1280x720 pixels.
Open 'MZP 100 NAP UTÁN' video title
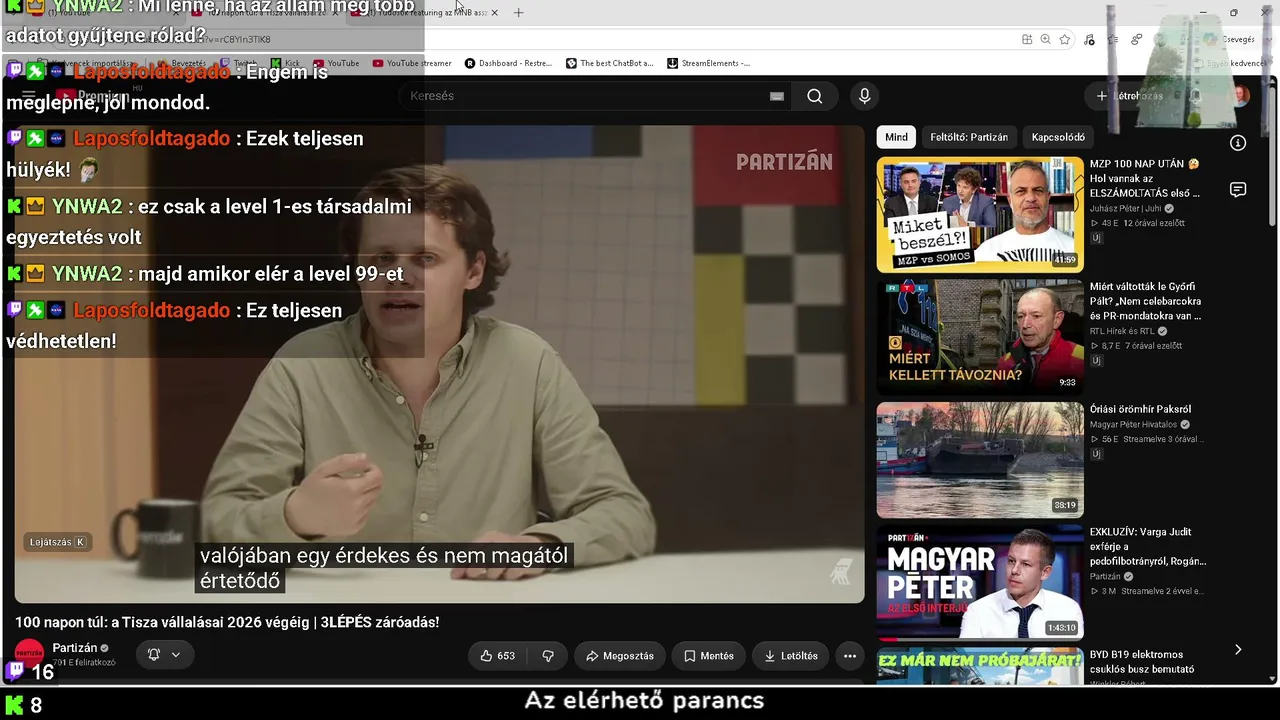point(1145,178)
